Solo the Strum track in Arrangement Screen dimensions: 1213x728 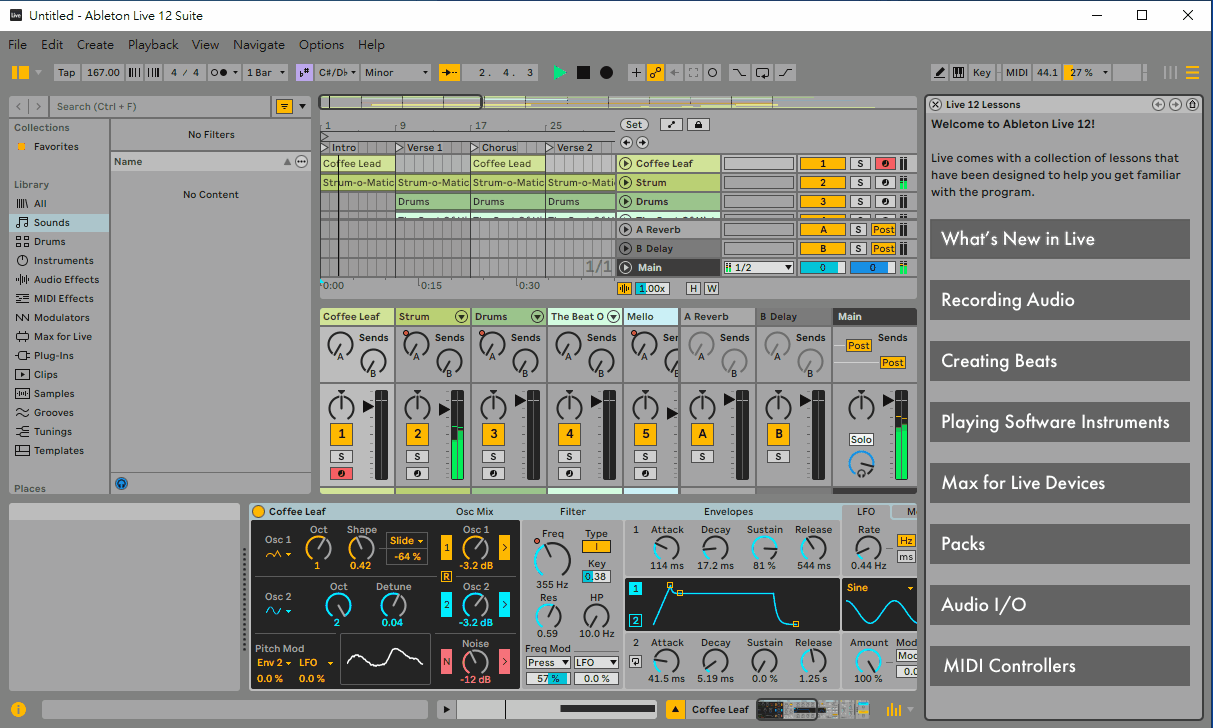click(x=859, y=183)
